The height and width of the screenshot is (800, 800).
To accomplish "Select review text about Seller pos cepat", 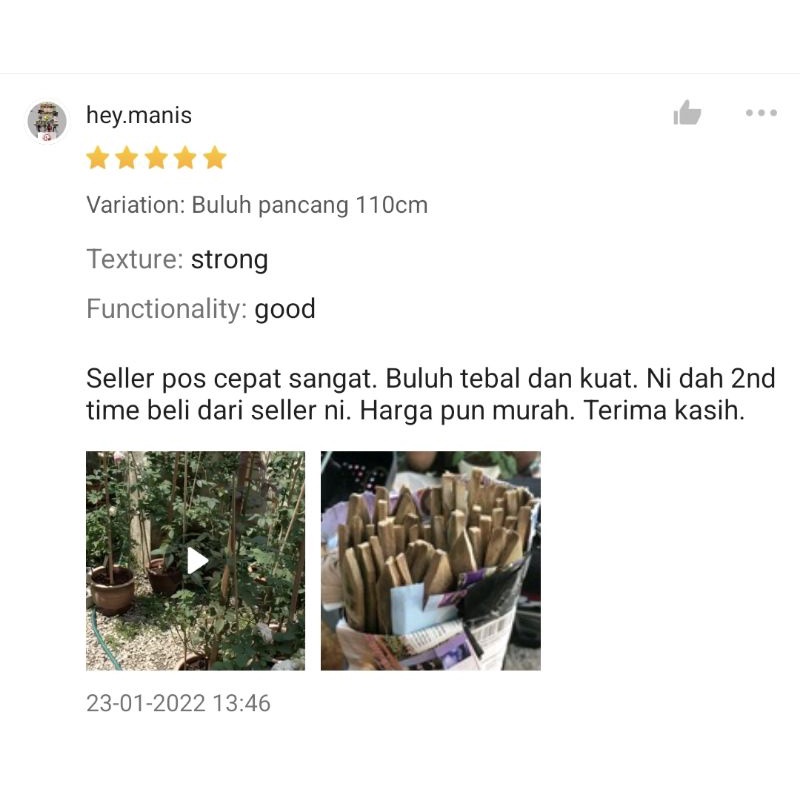I will tap(431, 394).
